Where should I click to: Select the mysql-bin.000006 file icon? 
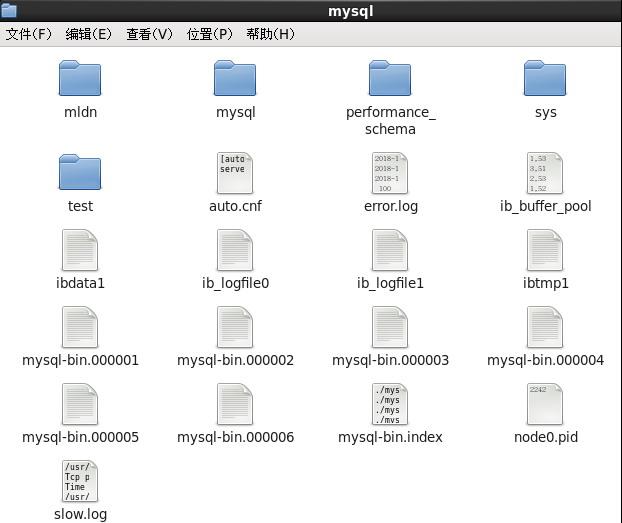coord(235,404)
